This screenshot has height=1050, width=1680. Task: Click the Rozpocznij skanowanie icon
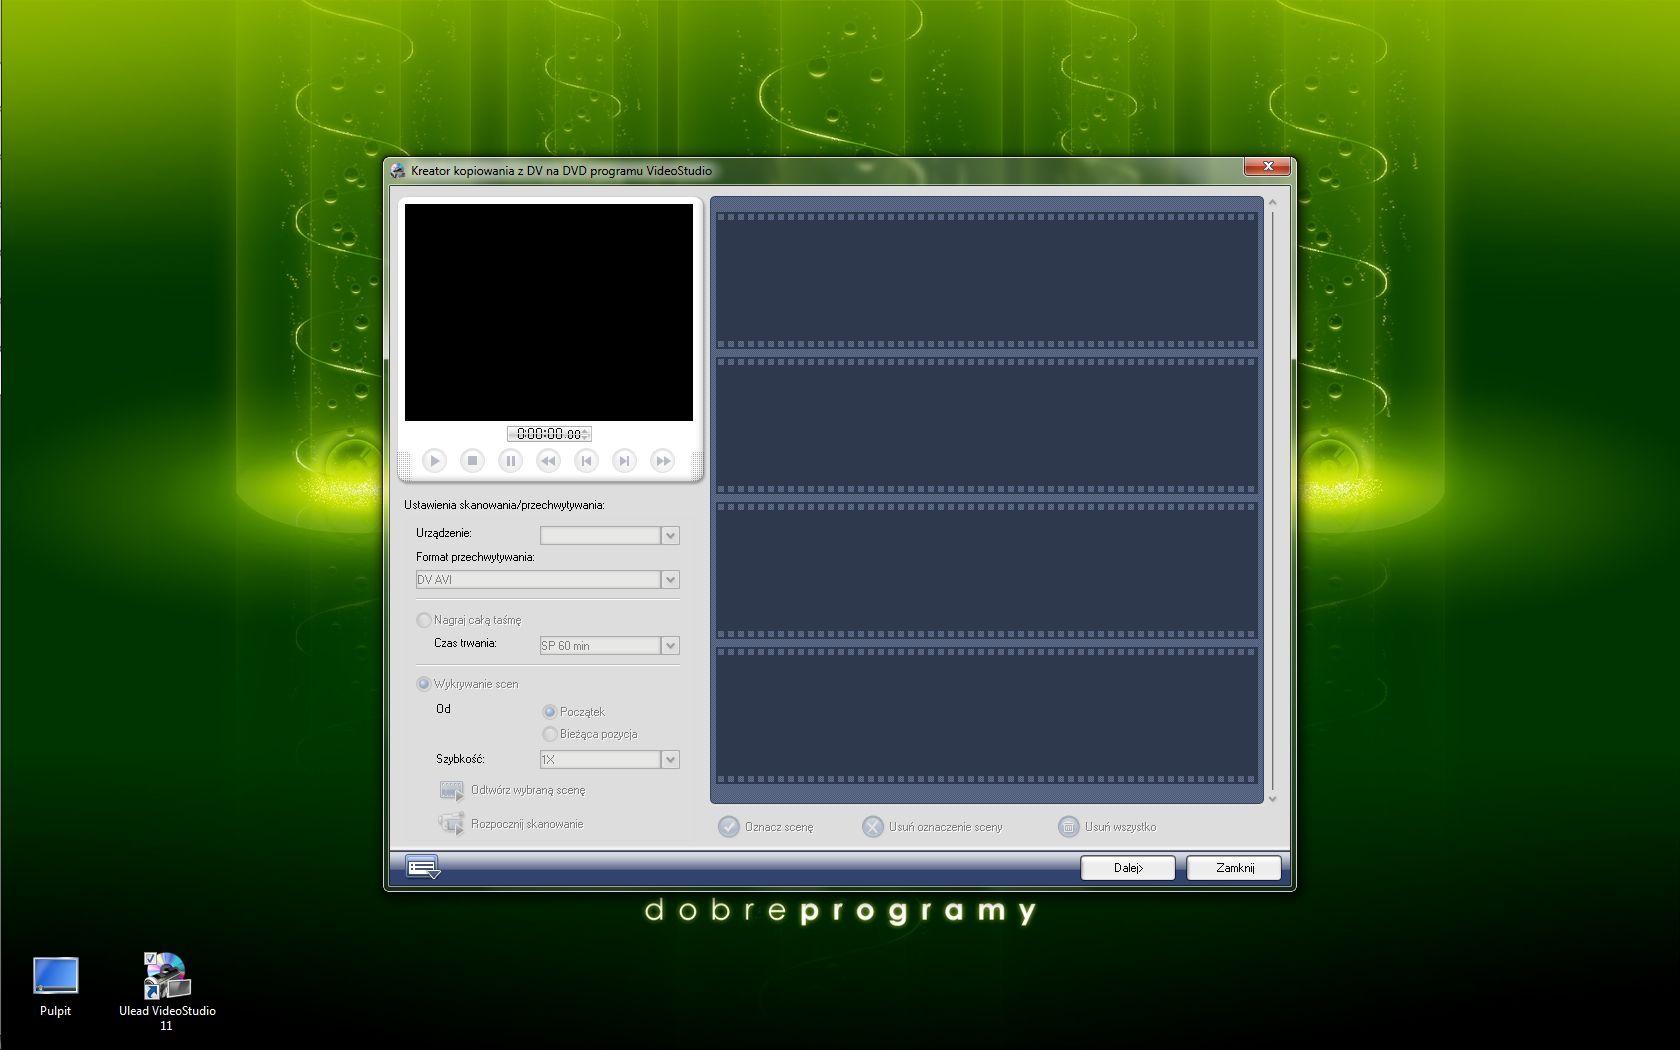pyautogui.click(x=452, y=824)
